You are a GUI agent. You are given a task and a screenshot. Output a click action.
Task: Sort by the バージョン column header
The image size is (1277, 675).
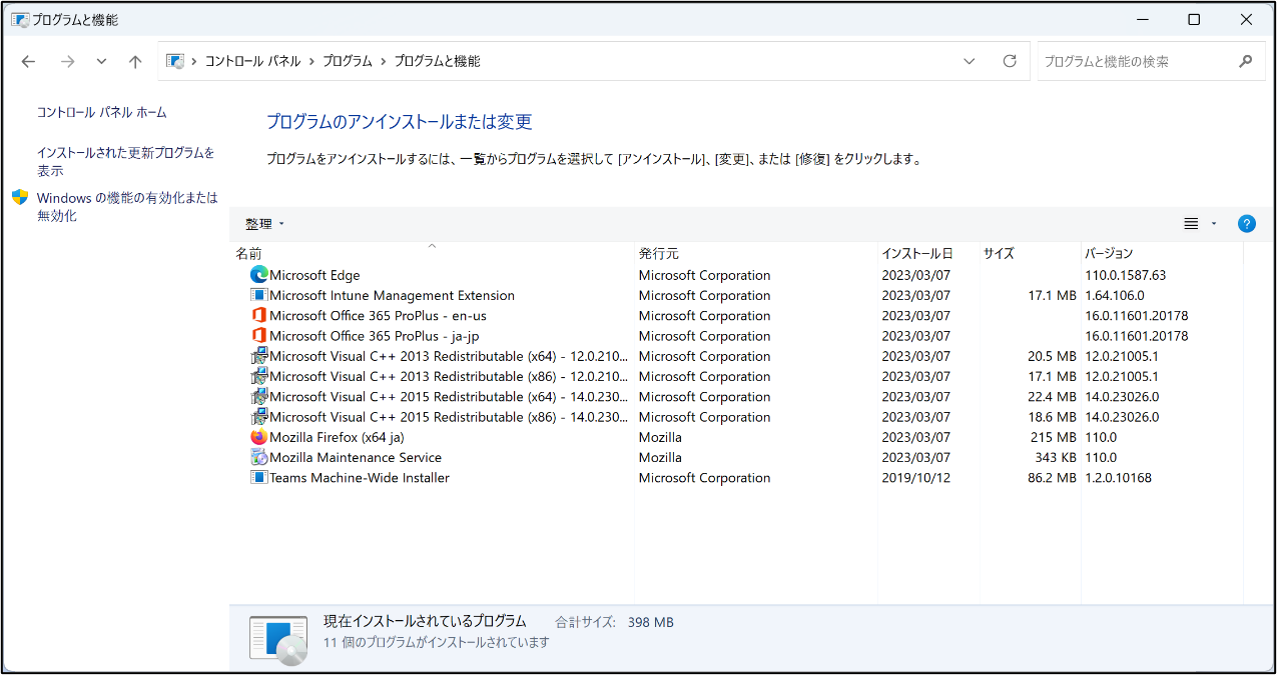pyautogui.click(x=1161, y=253)
